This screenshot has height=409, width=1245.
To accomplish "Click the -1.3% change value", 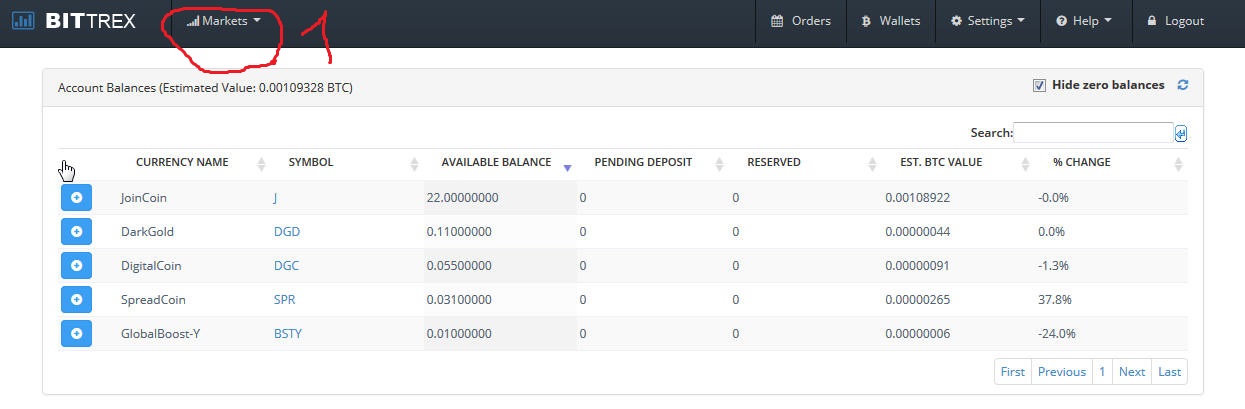I will coord(1054,266).
